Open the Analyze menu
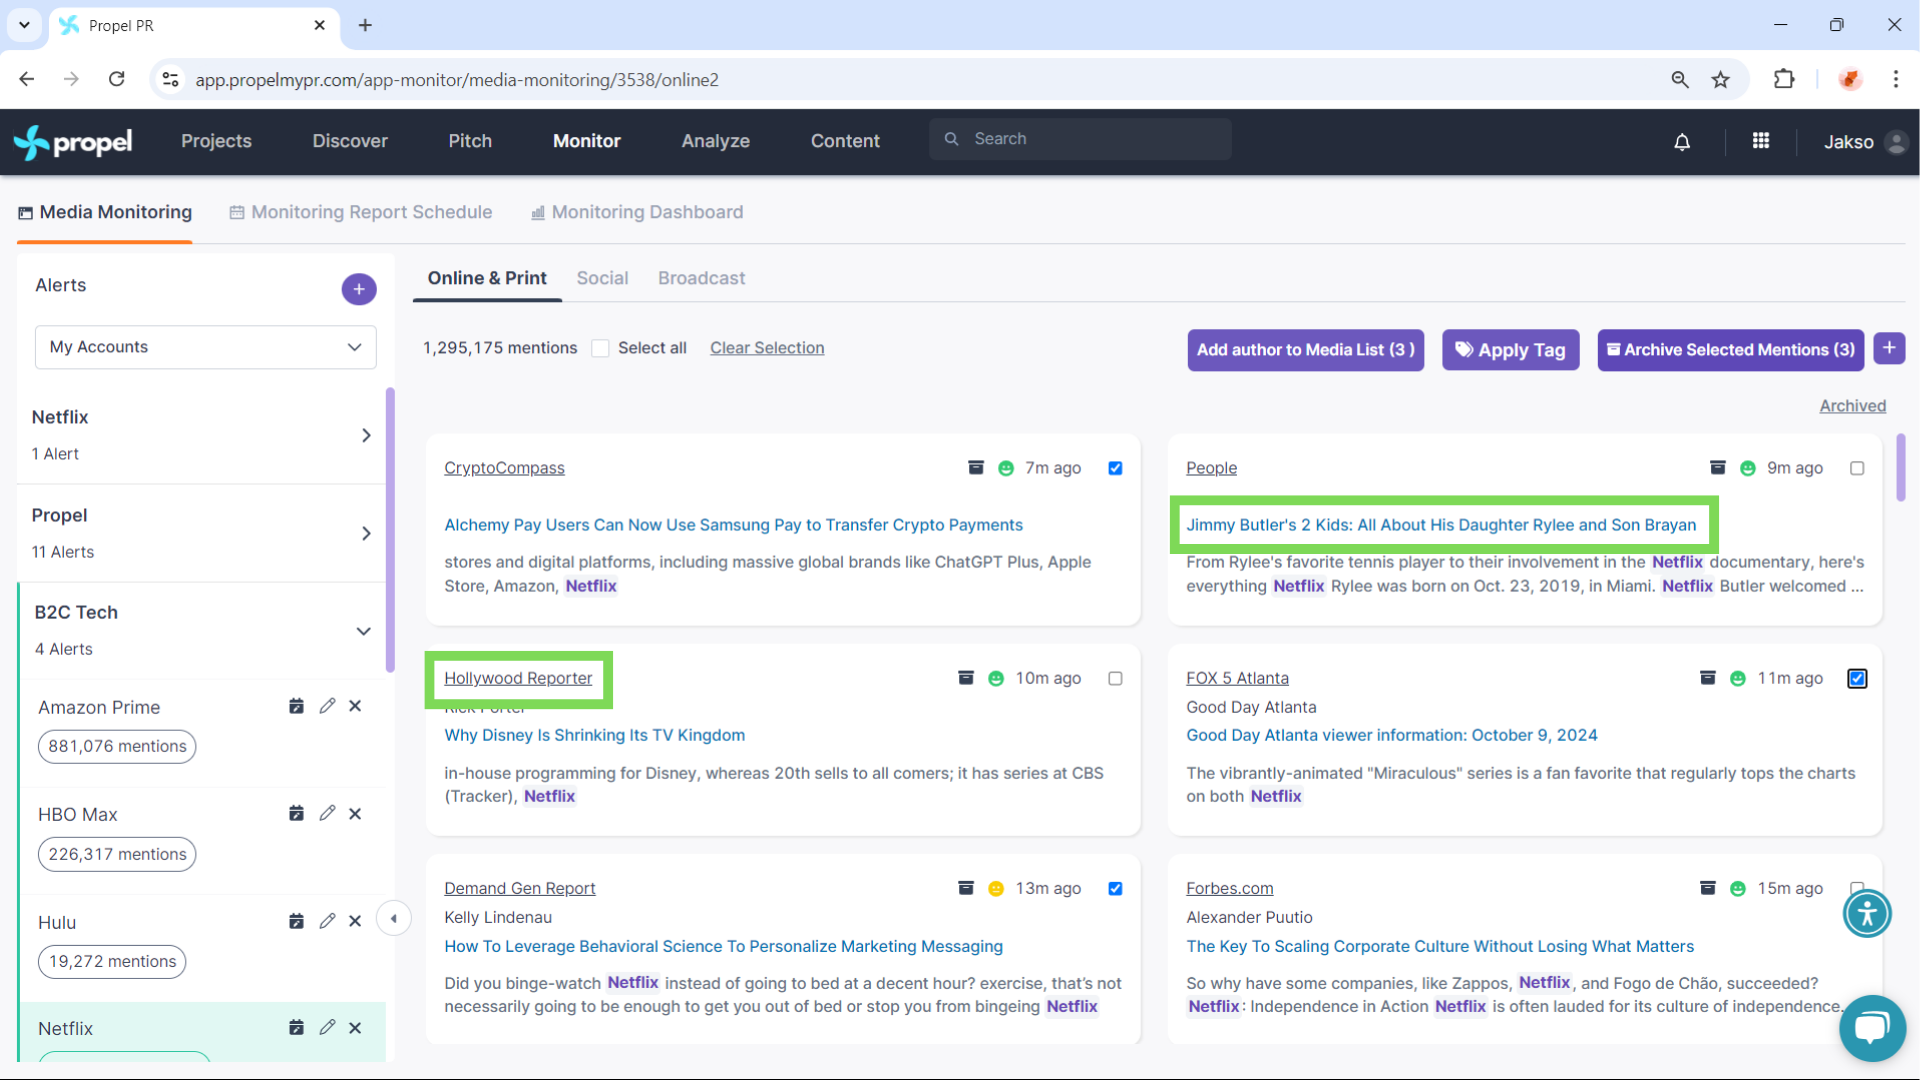This screenshot has width=1920, height=1080. click(x=716, y=141)
